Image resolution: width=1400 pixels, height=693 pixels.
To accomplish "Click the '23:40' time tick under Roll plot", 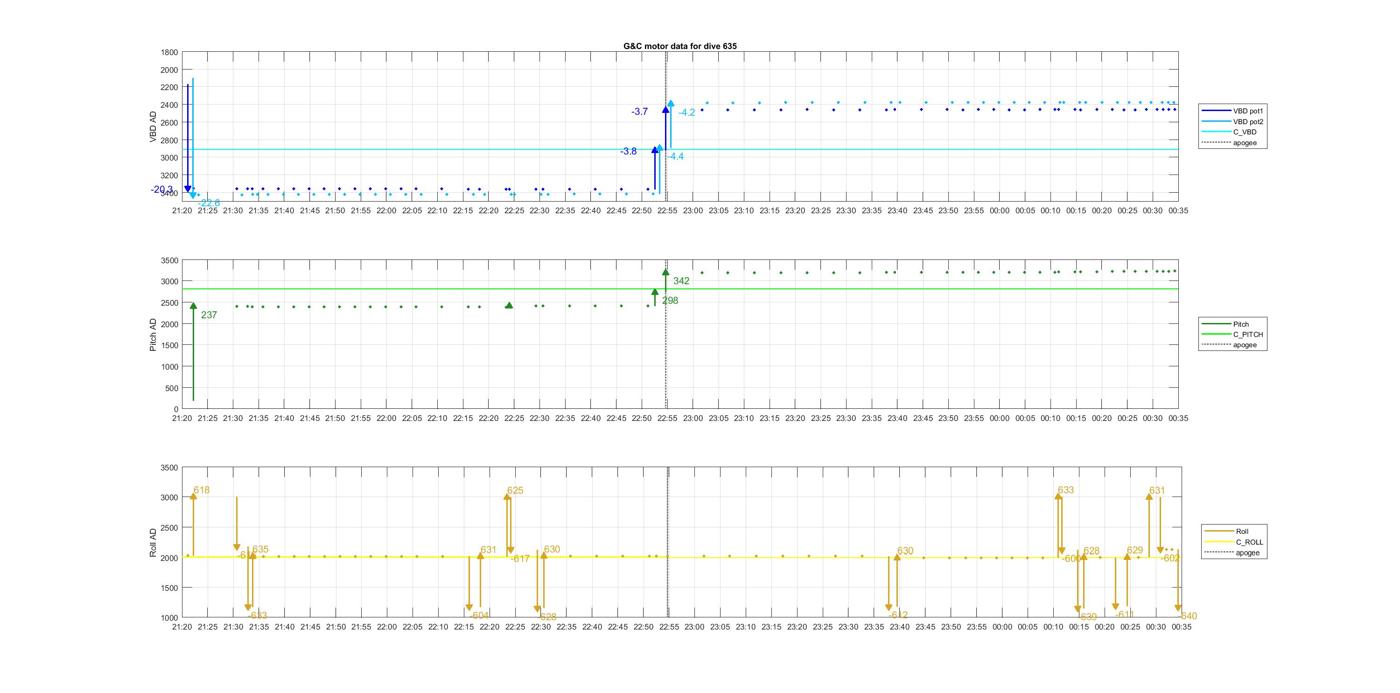I will click(x=899, y=627).
